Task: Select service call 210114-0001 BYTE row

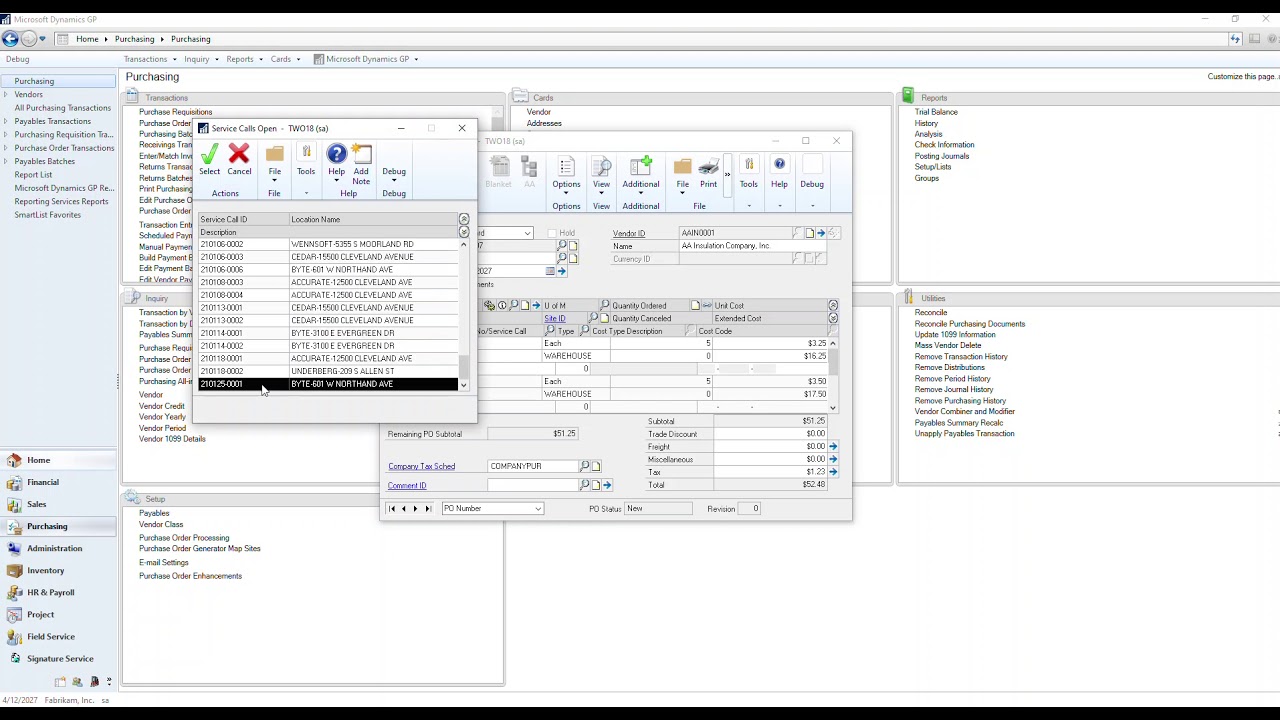Action: 328,333
